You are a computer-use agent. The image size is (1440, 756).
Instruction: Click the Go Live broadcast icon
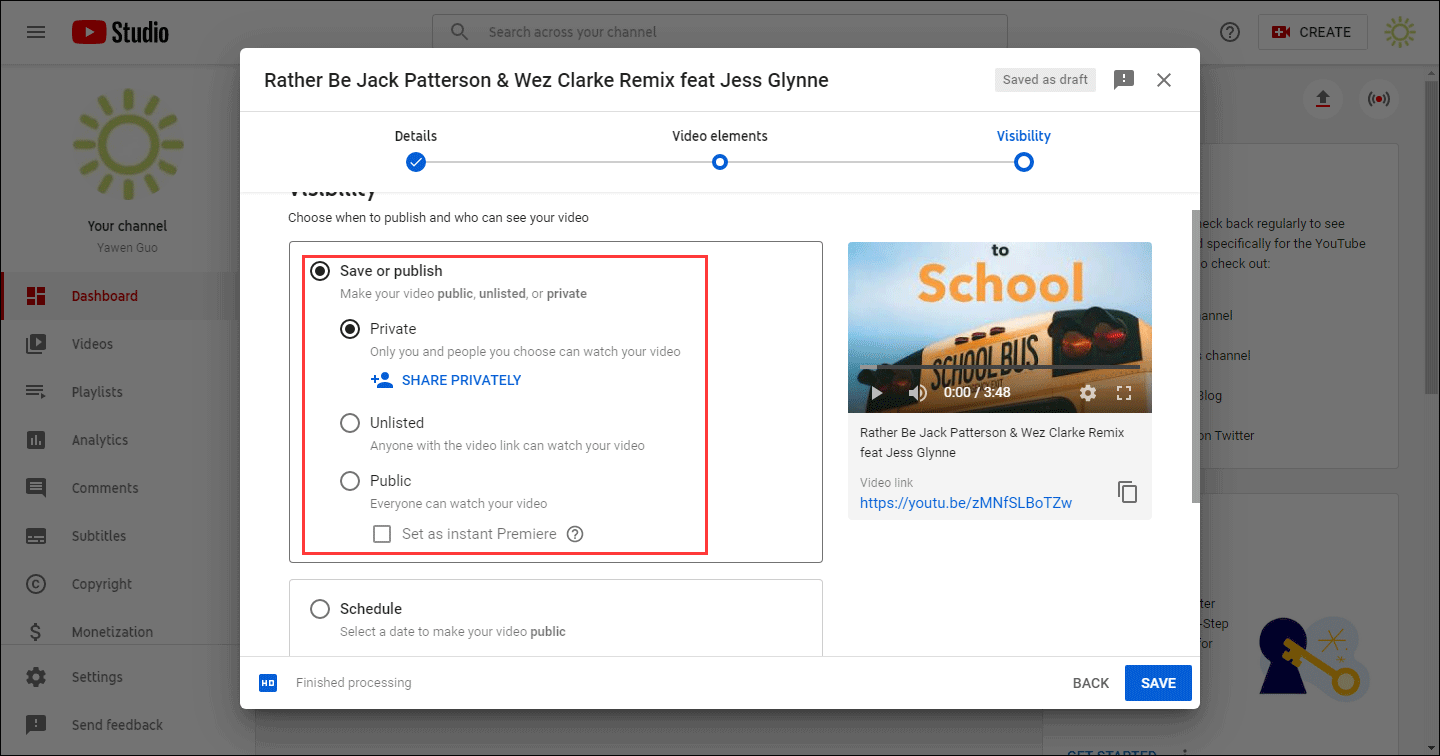point(1378,99)
